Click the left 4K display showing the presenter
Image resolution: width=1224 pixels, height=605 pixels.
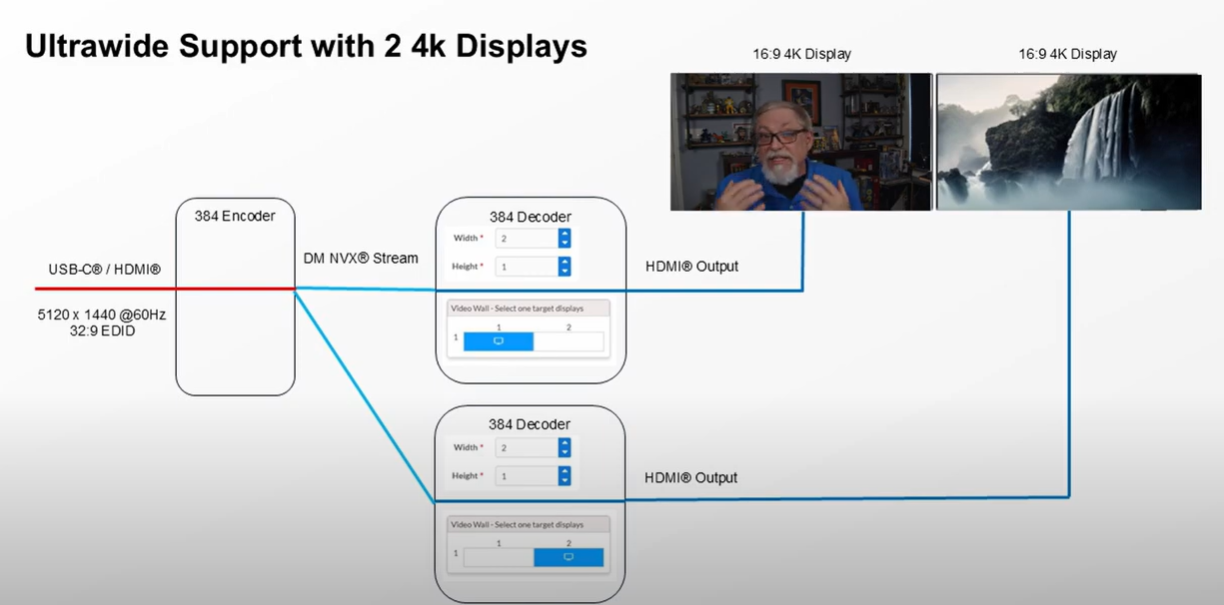point(800,141)
